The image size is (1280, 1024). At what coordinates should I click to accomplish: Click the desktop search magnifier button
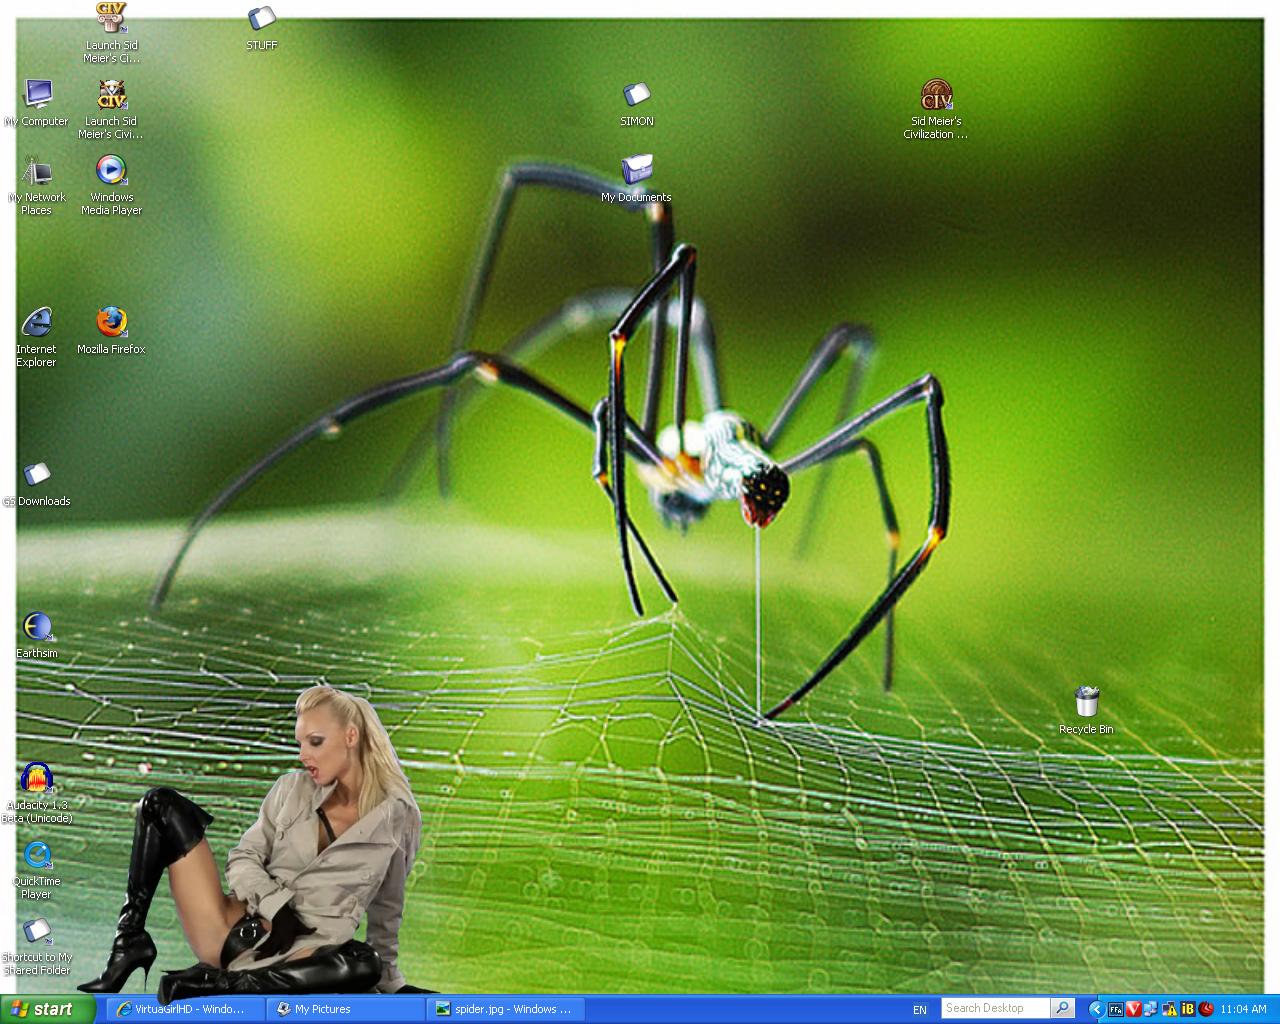1063,1008
